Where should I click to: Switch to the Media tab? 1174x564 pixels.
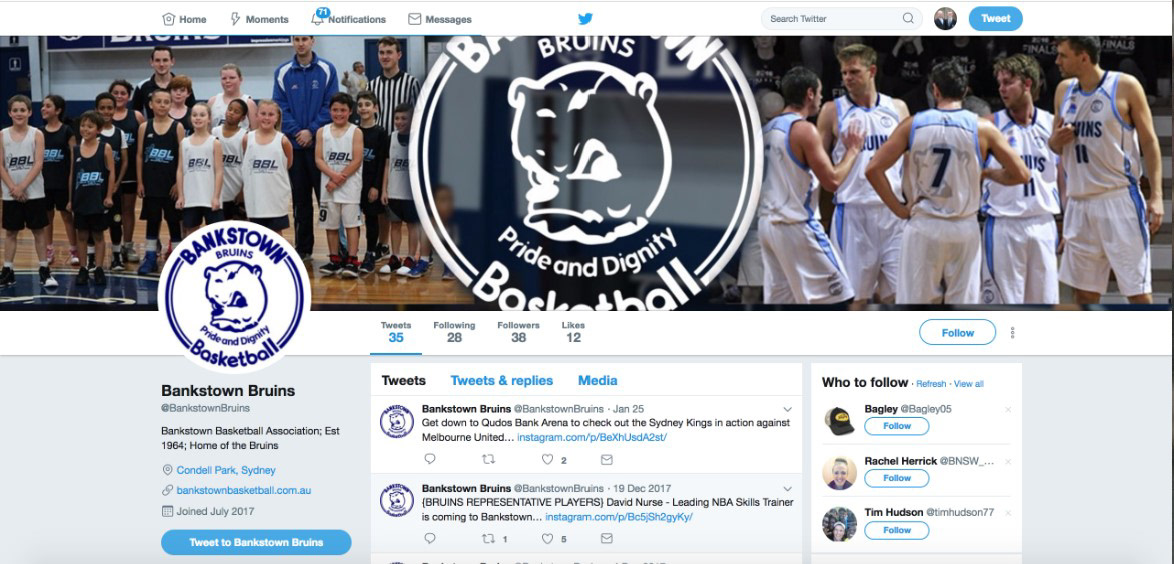pos(597,380)
